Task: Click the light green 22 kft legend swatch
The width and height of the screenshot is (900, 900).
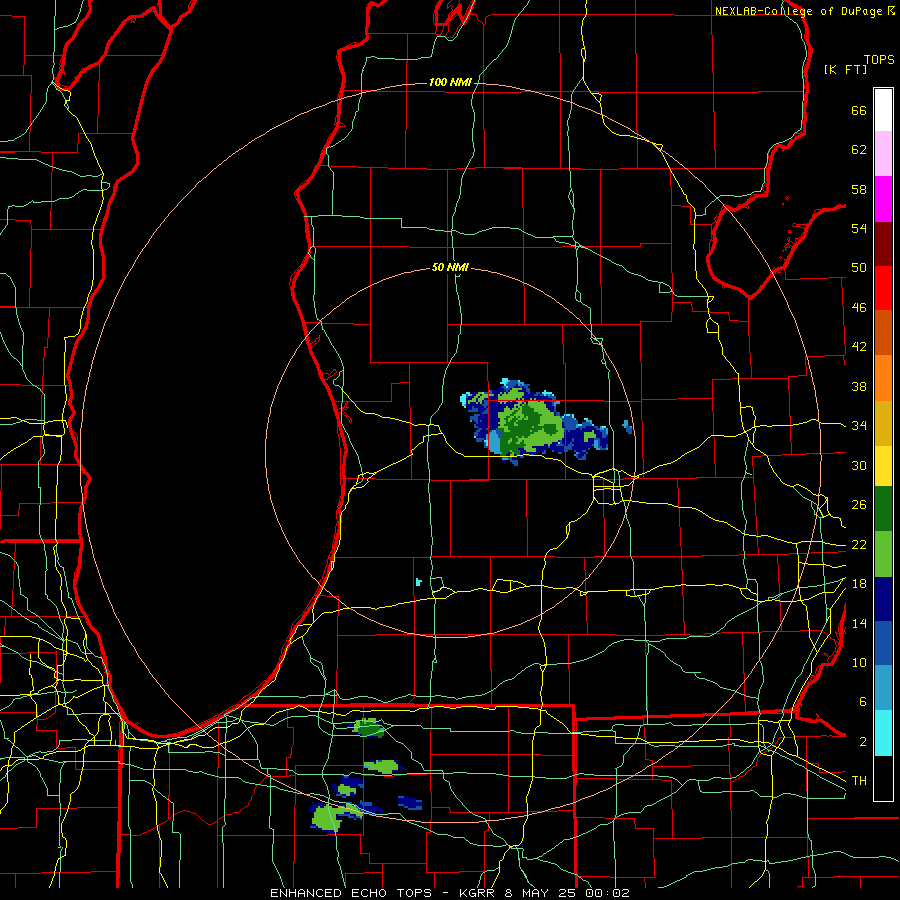Action: (883, 554)
